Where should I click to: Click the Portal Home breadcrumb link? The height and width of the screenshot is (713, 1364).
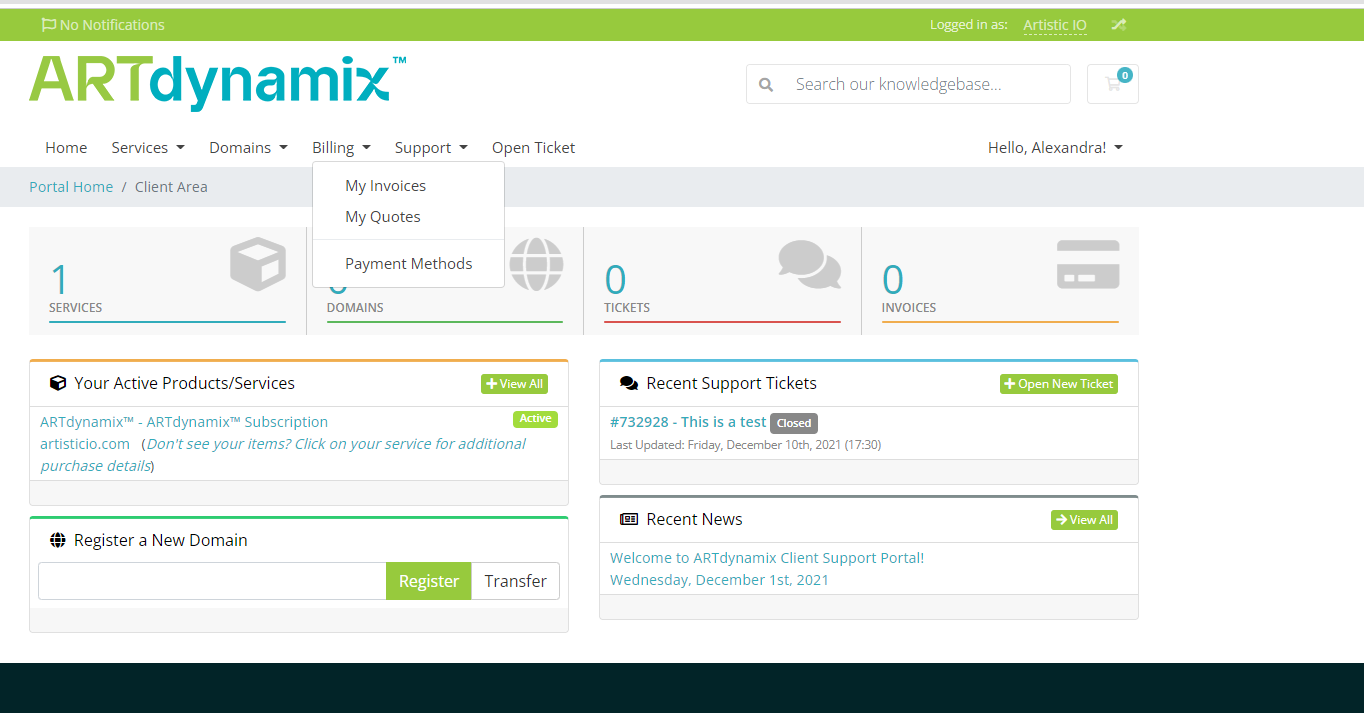(71, 187)
